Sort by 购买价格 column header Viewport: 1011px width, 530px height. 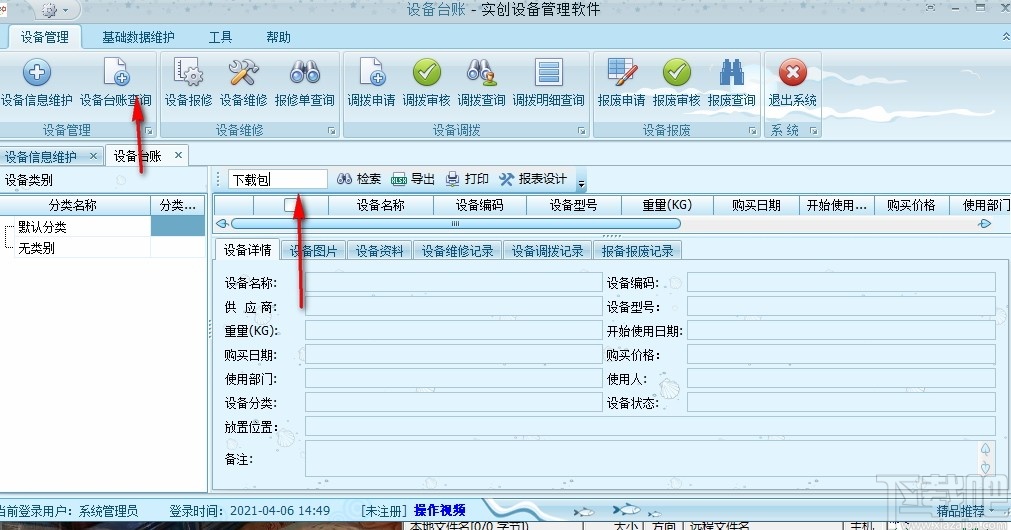click(x=911, y=205)
